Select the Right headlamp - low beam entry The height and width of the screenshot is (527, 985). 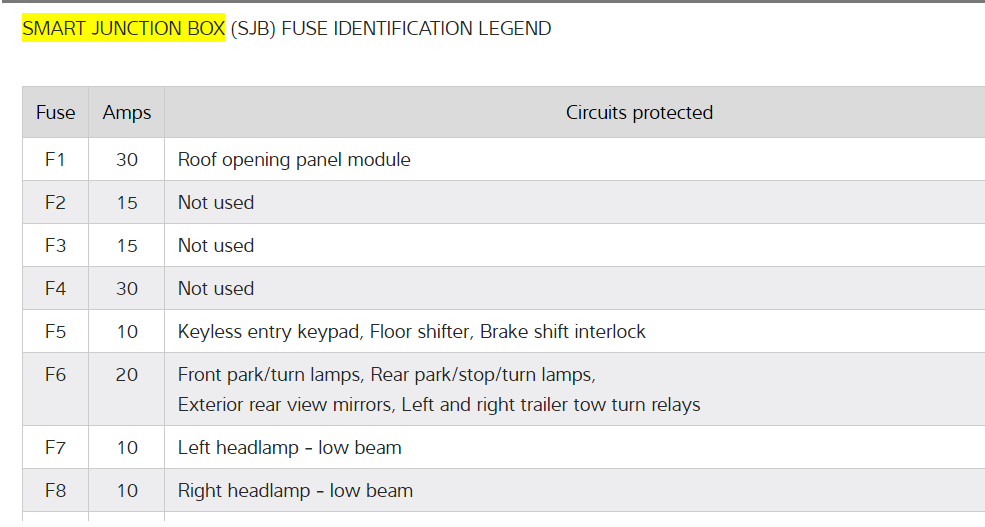click(295, 491)
